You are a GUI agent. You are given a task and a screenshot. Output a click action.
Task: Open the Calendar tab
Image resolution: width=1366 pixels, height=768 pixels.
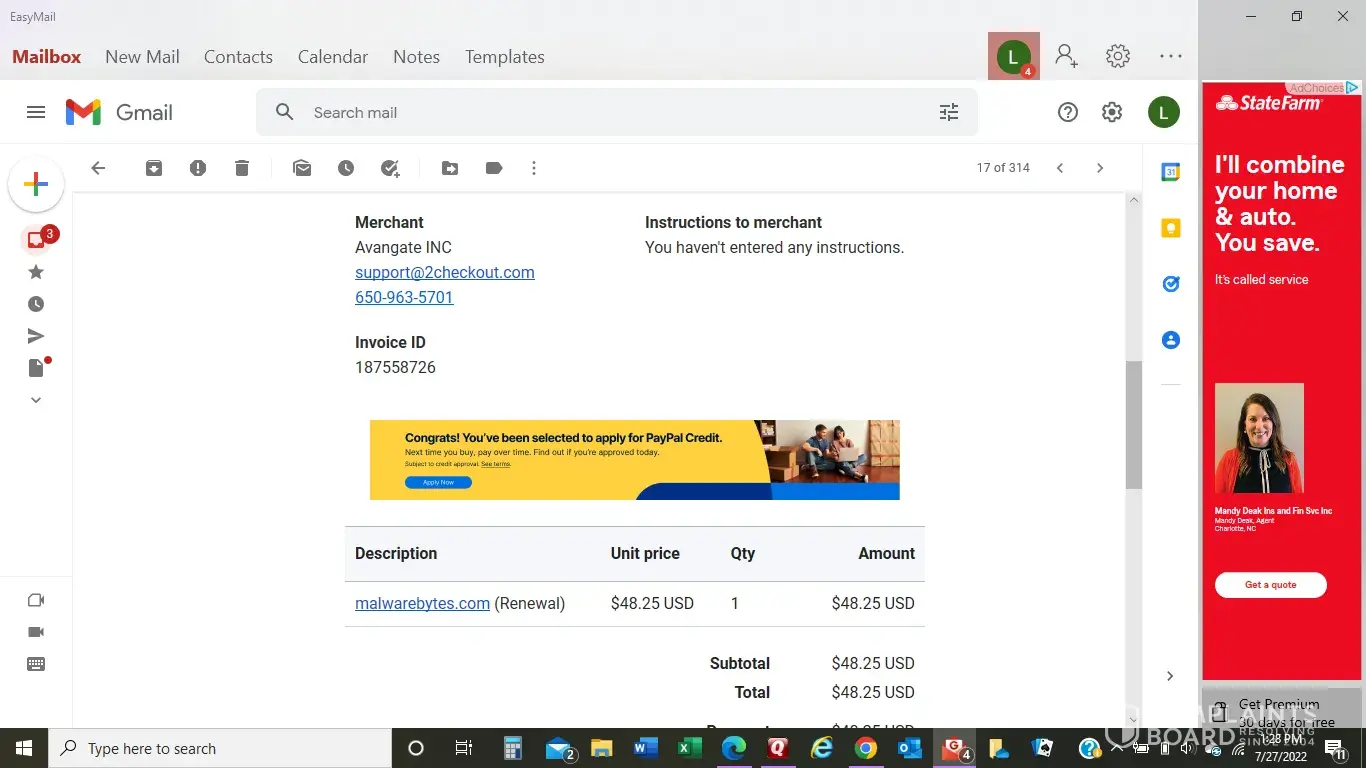click(333, 57)
